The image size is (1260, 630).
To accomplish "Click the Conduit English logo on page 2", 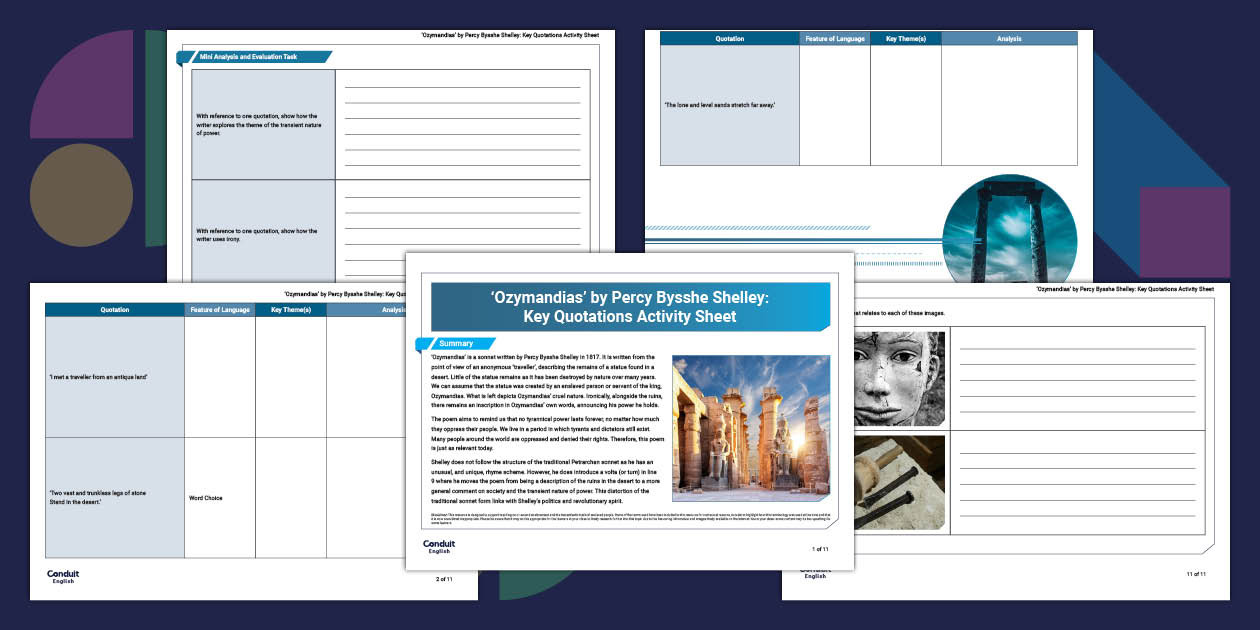I will coord(63,577).
